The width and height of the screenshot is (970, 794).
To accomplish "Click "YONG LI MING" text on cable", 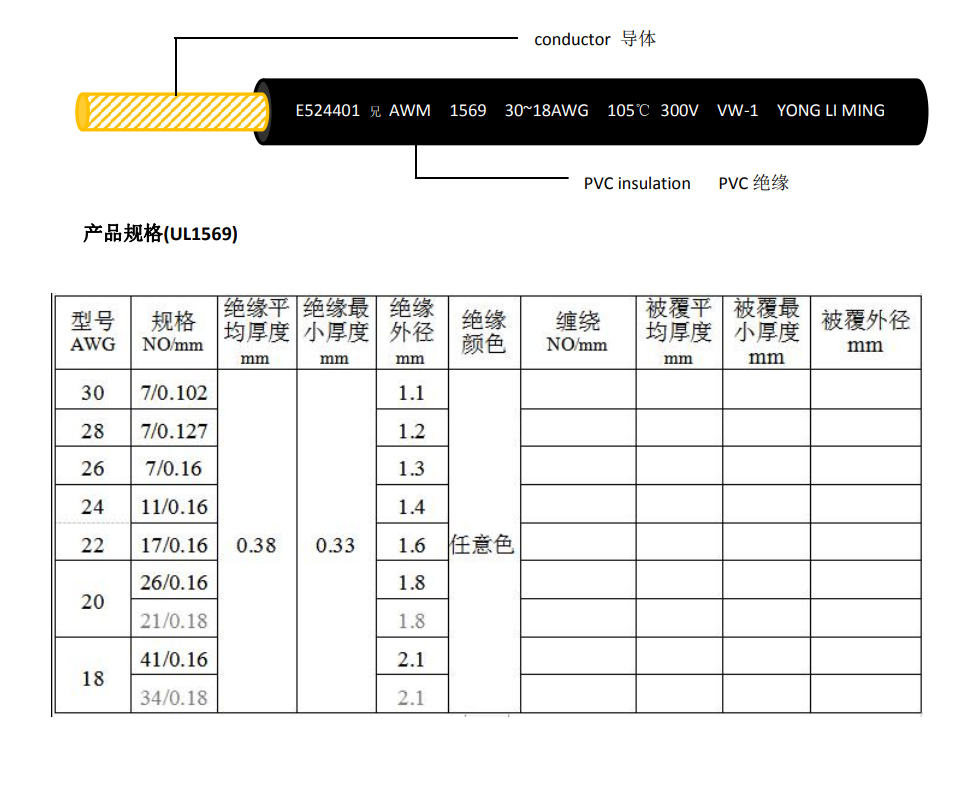I will click(830, 110).
